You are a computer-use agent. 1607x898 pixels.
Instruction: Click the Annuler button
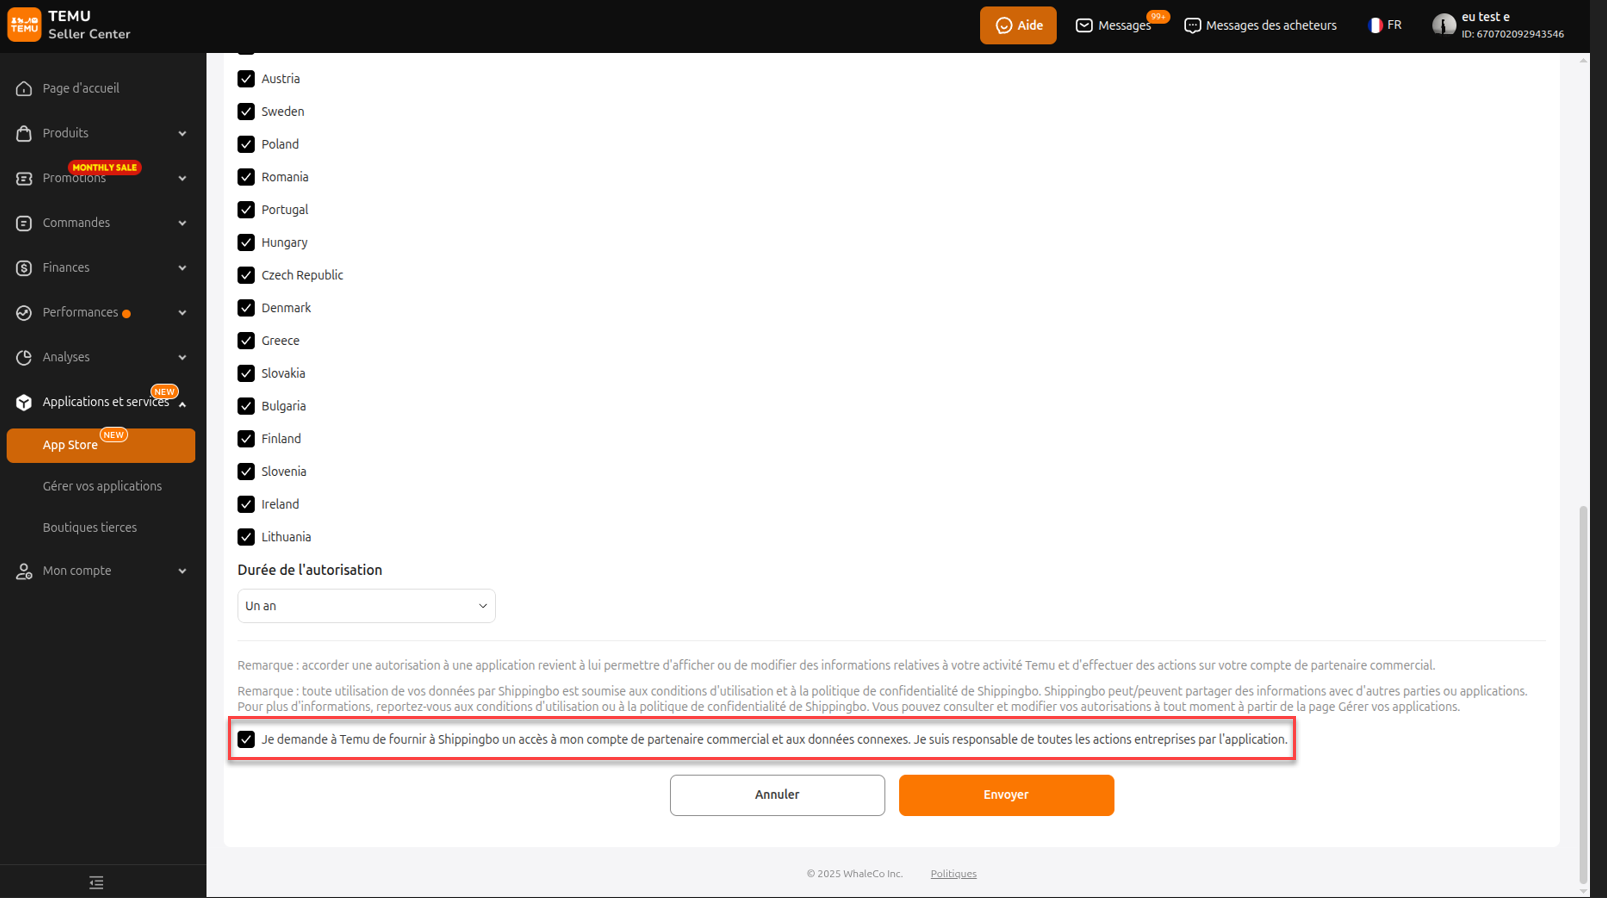pyautogui.click(x=777, y=795)
